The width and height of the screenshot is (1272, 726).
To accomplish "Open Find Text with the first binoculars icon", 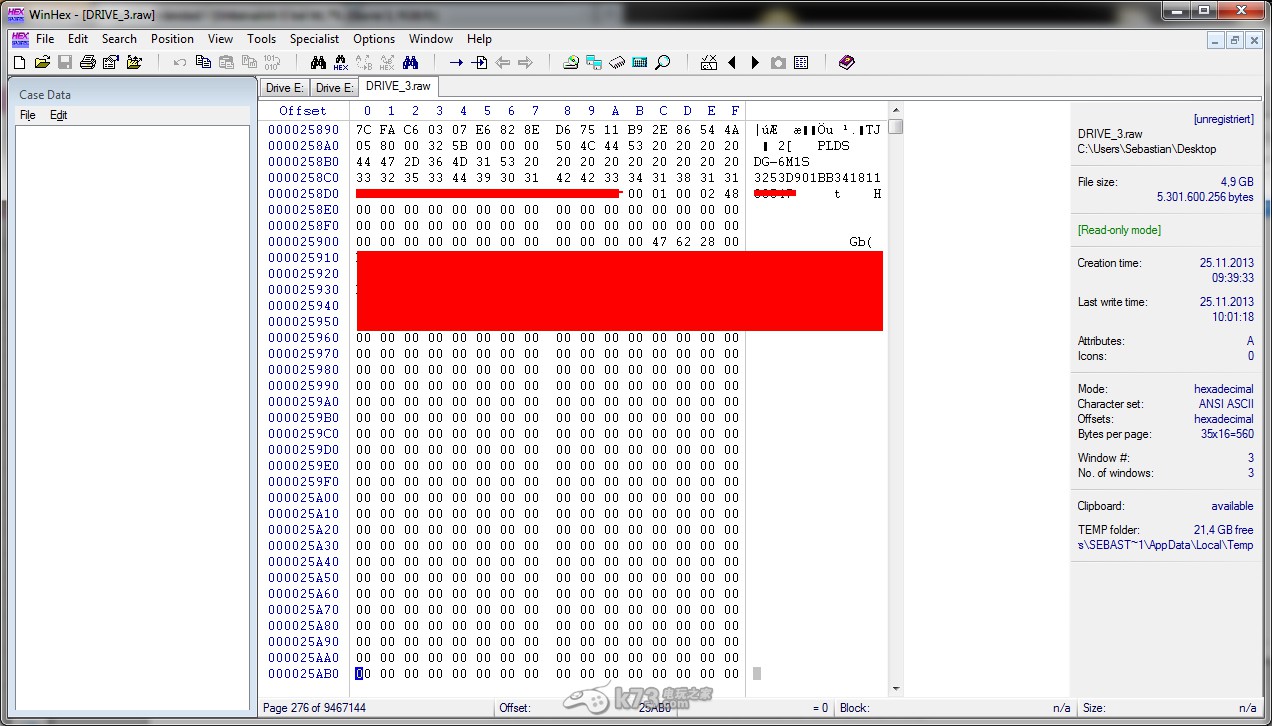I will [x=318, y=62].
